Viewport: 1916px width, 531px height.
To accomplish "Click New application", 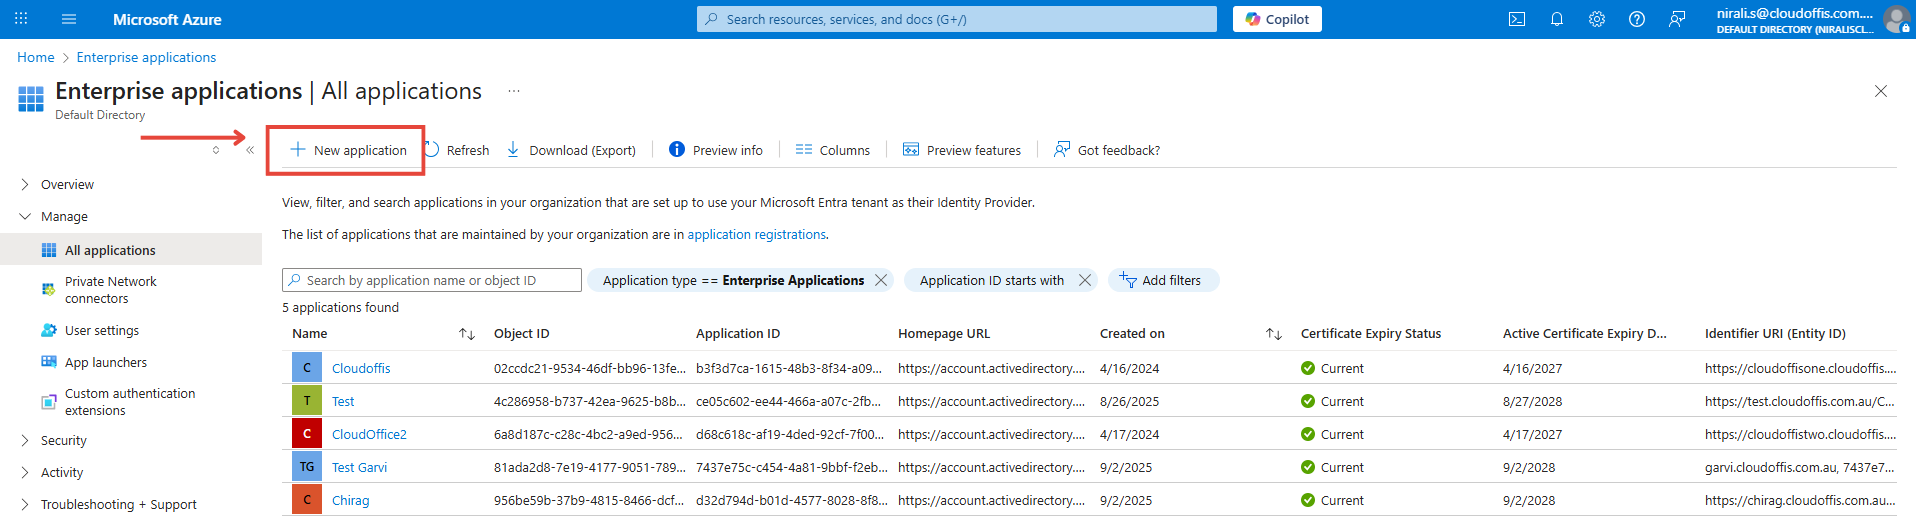I will [x=348, y=150].
